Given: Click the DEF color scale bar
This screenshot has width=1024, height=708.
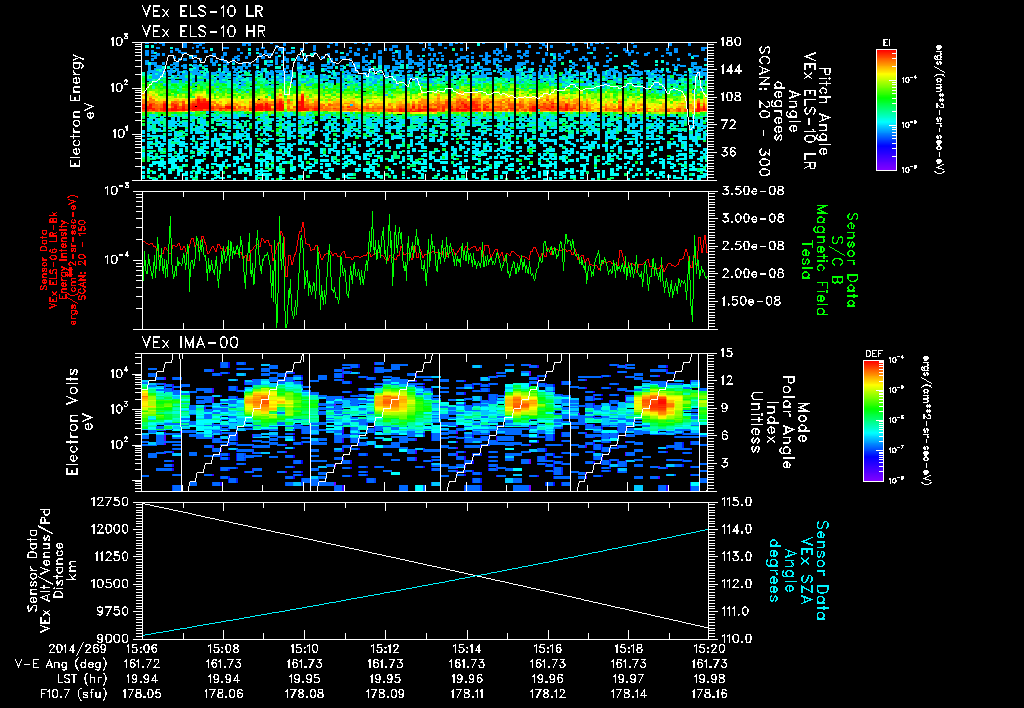Looking at the screenshot, I should (x=874, y=421).
